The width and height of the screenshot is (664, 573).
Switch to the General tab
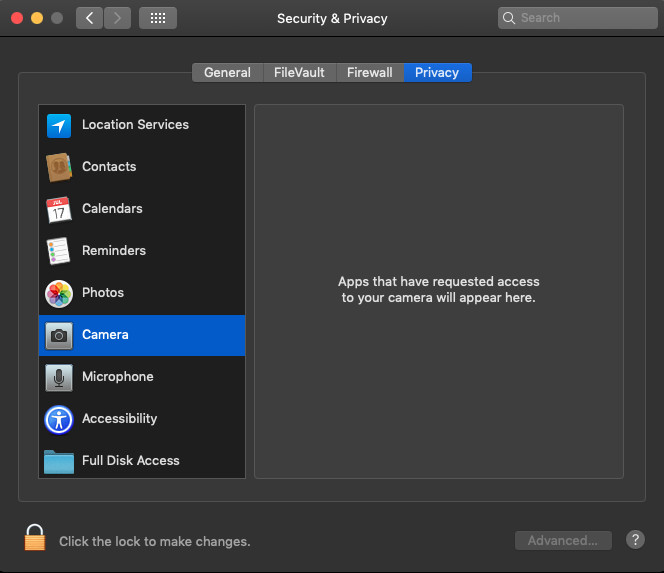tap(228, 72)
